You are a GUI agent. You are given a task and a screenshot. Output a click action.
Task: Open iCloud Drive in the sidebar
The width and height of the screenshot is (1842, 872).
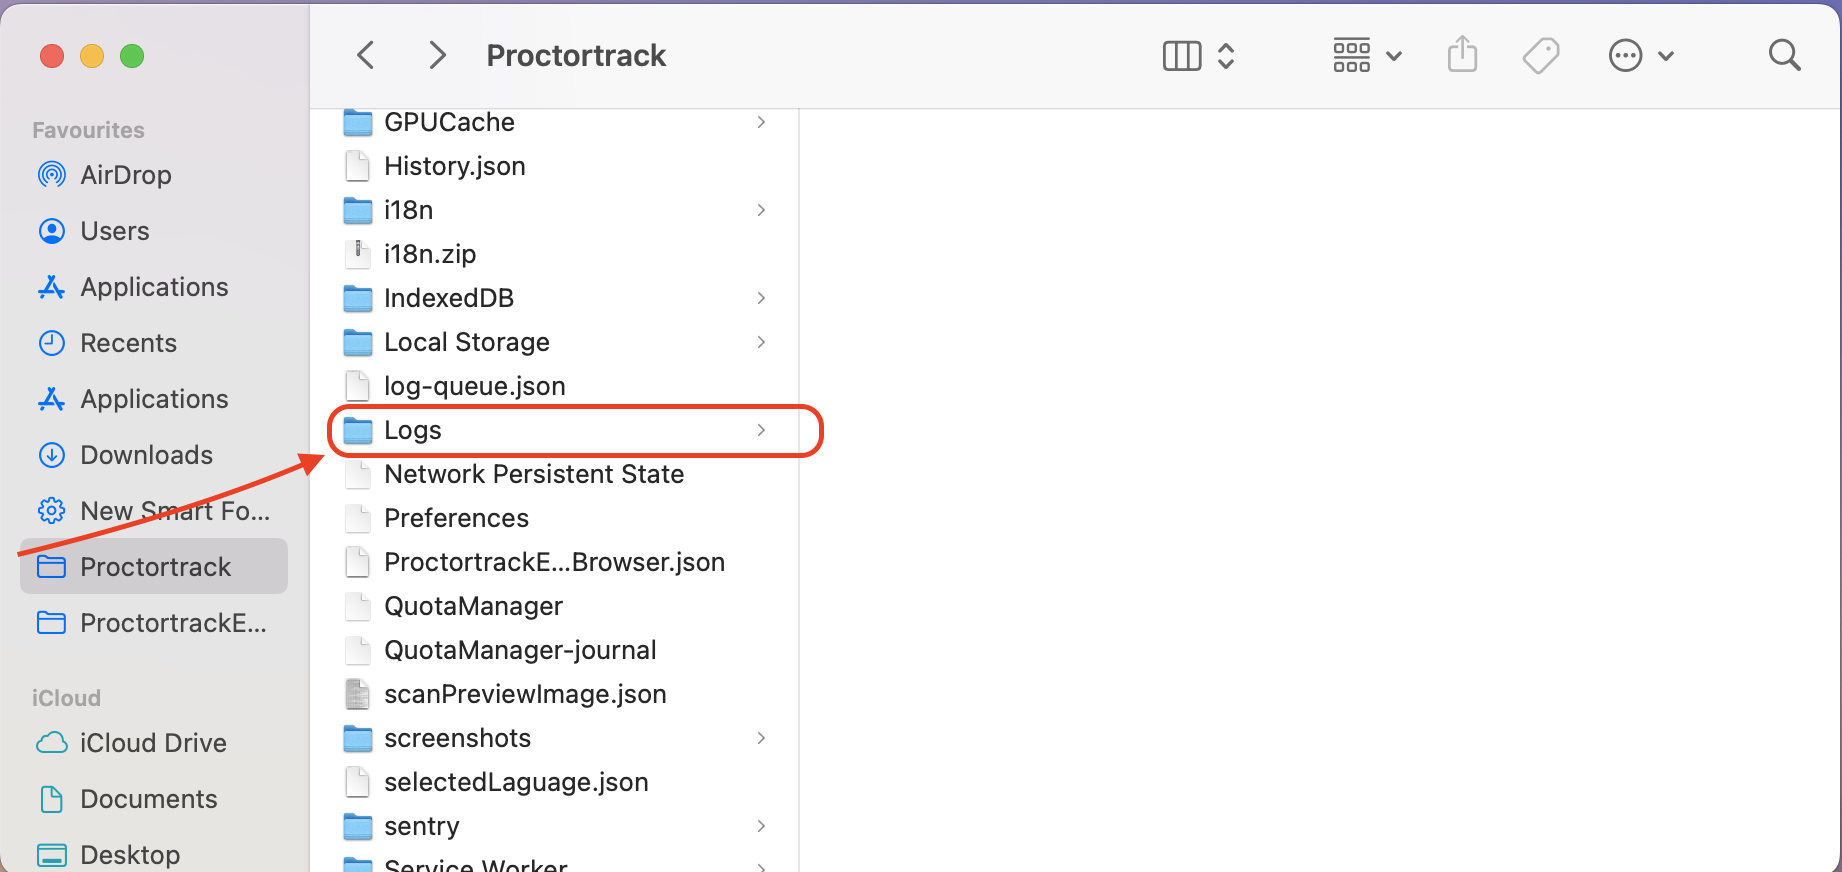[x=153, y=743]
